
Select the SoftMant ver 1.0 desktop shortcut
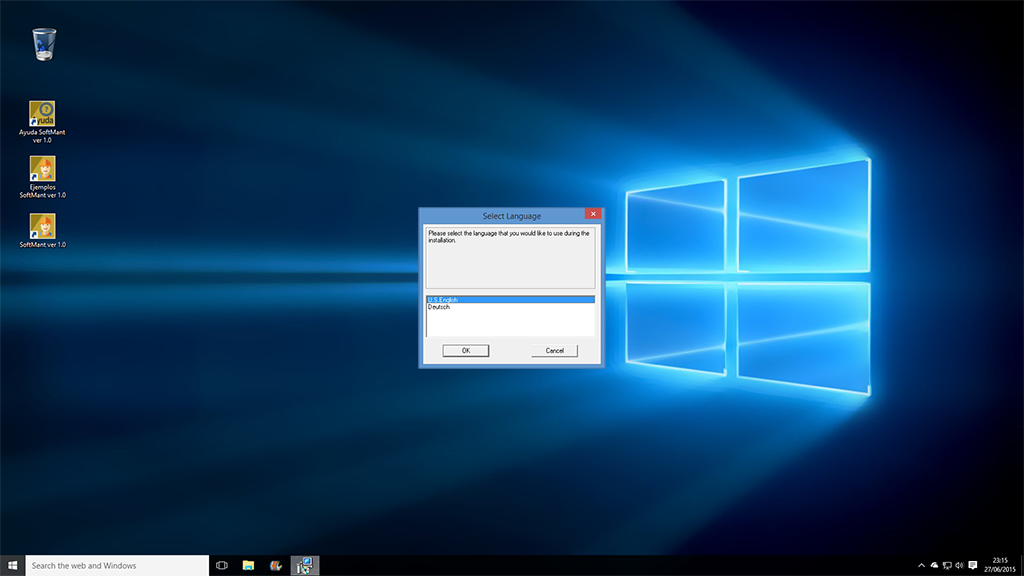pos(42,226)
